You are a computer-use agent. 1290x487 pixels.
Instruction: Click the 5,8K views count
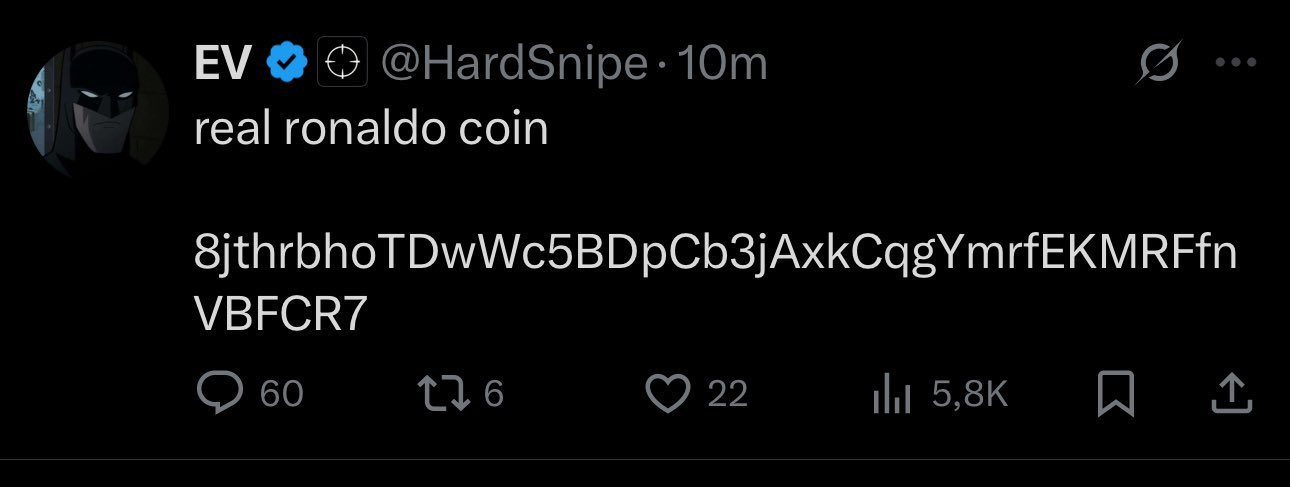[969, 394]
